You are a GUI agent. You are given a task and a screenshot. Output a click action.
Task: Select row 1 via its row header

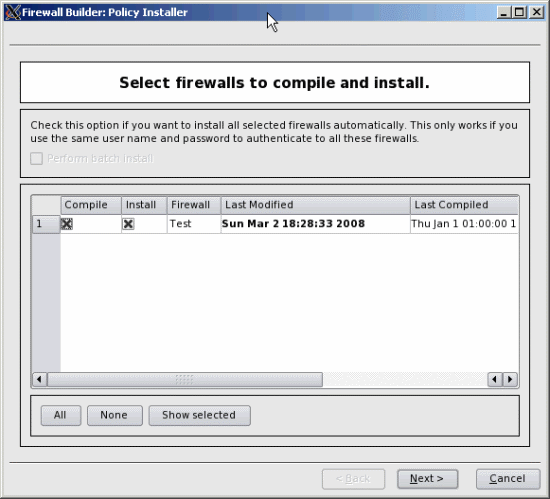[46, 224]
